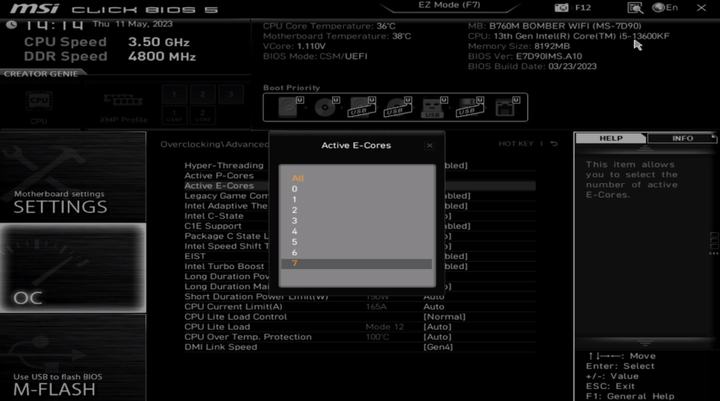Viewport: 720px width, 401px height.
Task: Click the fifth boot device USB key icon
Action: 433,107
